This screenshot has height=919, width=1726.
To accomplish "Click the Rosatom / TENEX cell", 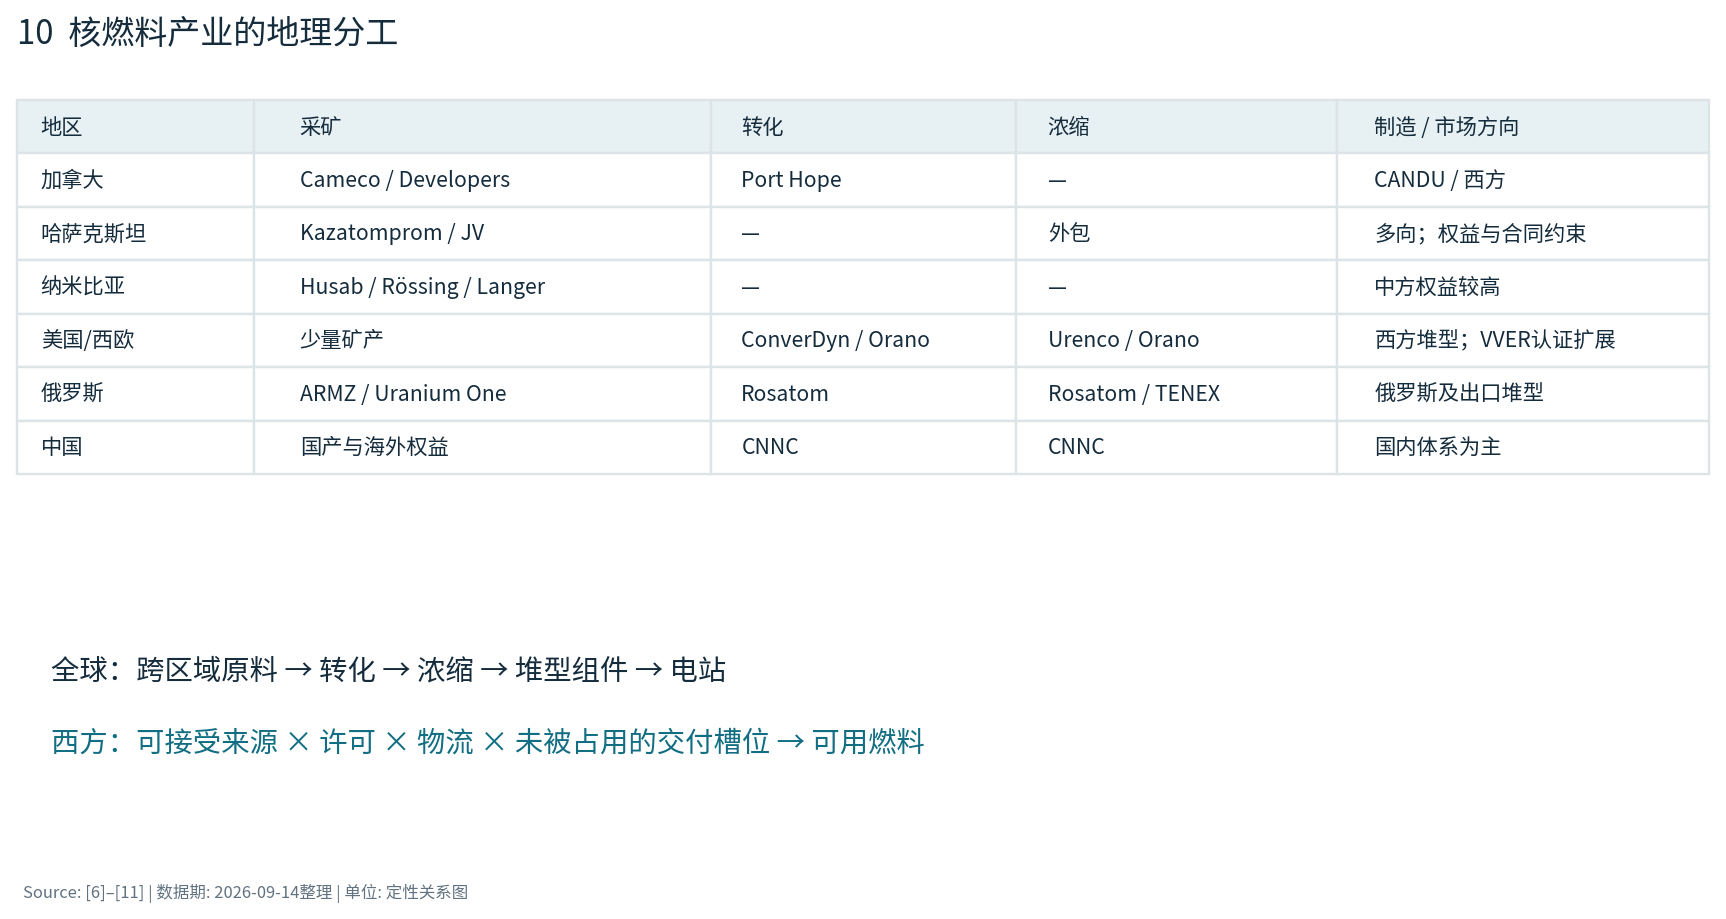I will point(1176,393).
